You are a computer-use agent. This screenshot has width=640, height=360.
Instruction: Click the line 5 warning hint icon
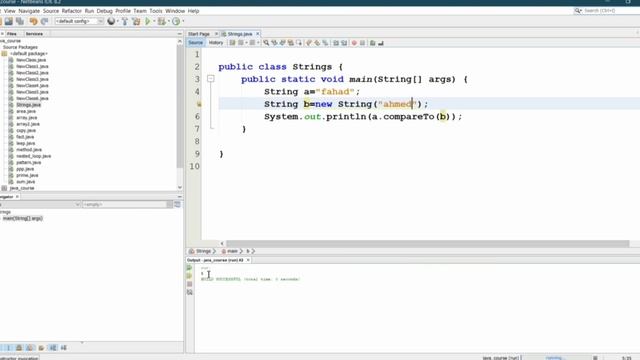click(x=199, y=104)
